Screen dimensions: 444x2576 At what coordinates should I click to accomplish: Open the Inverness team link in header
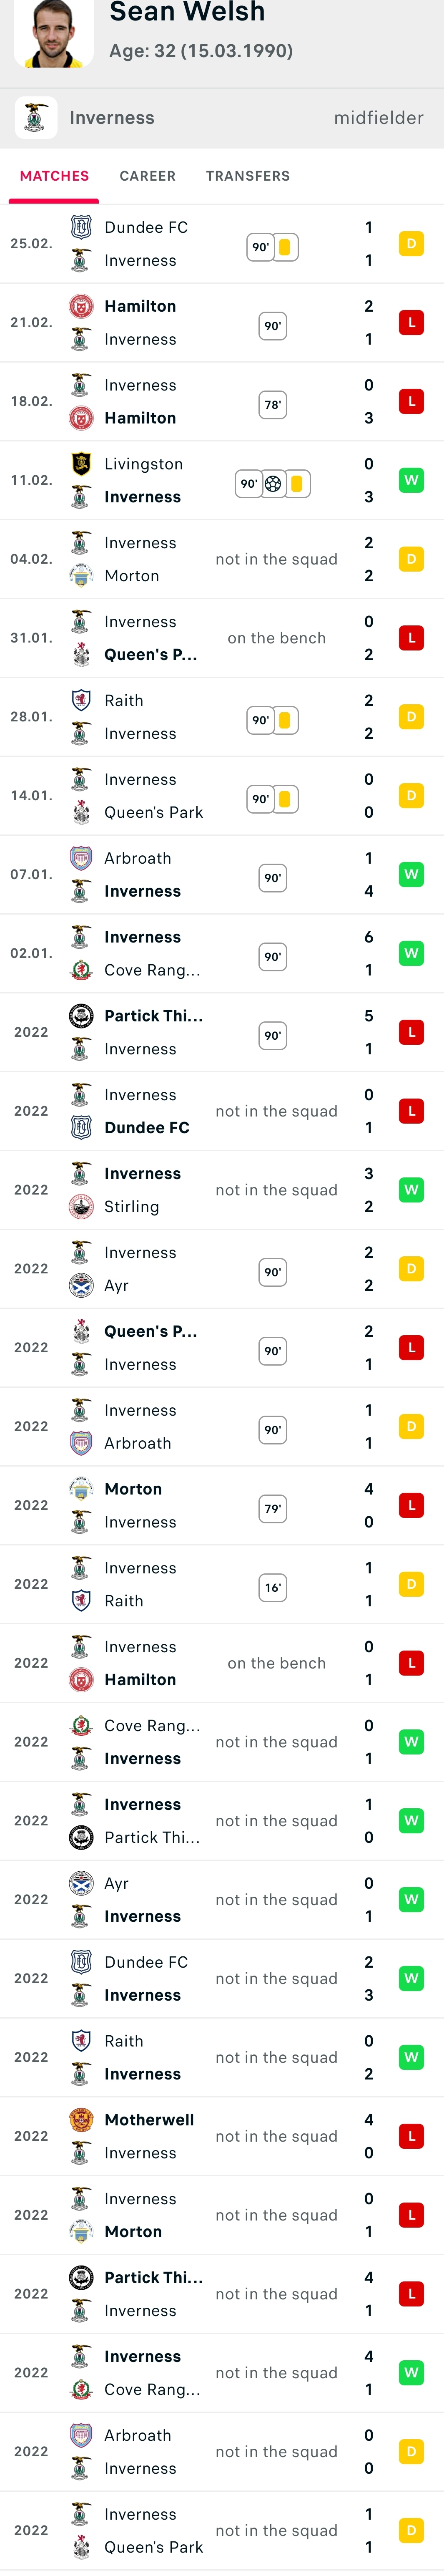(112, 118)
